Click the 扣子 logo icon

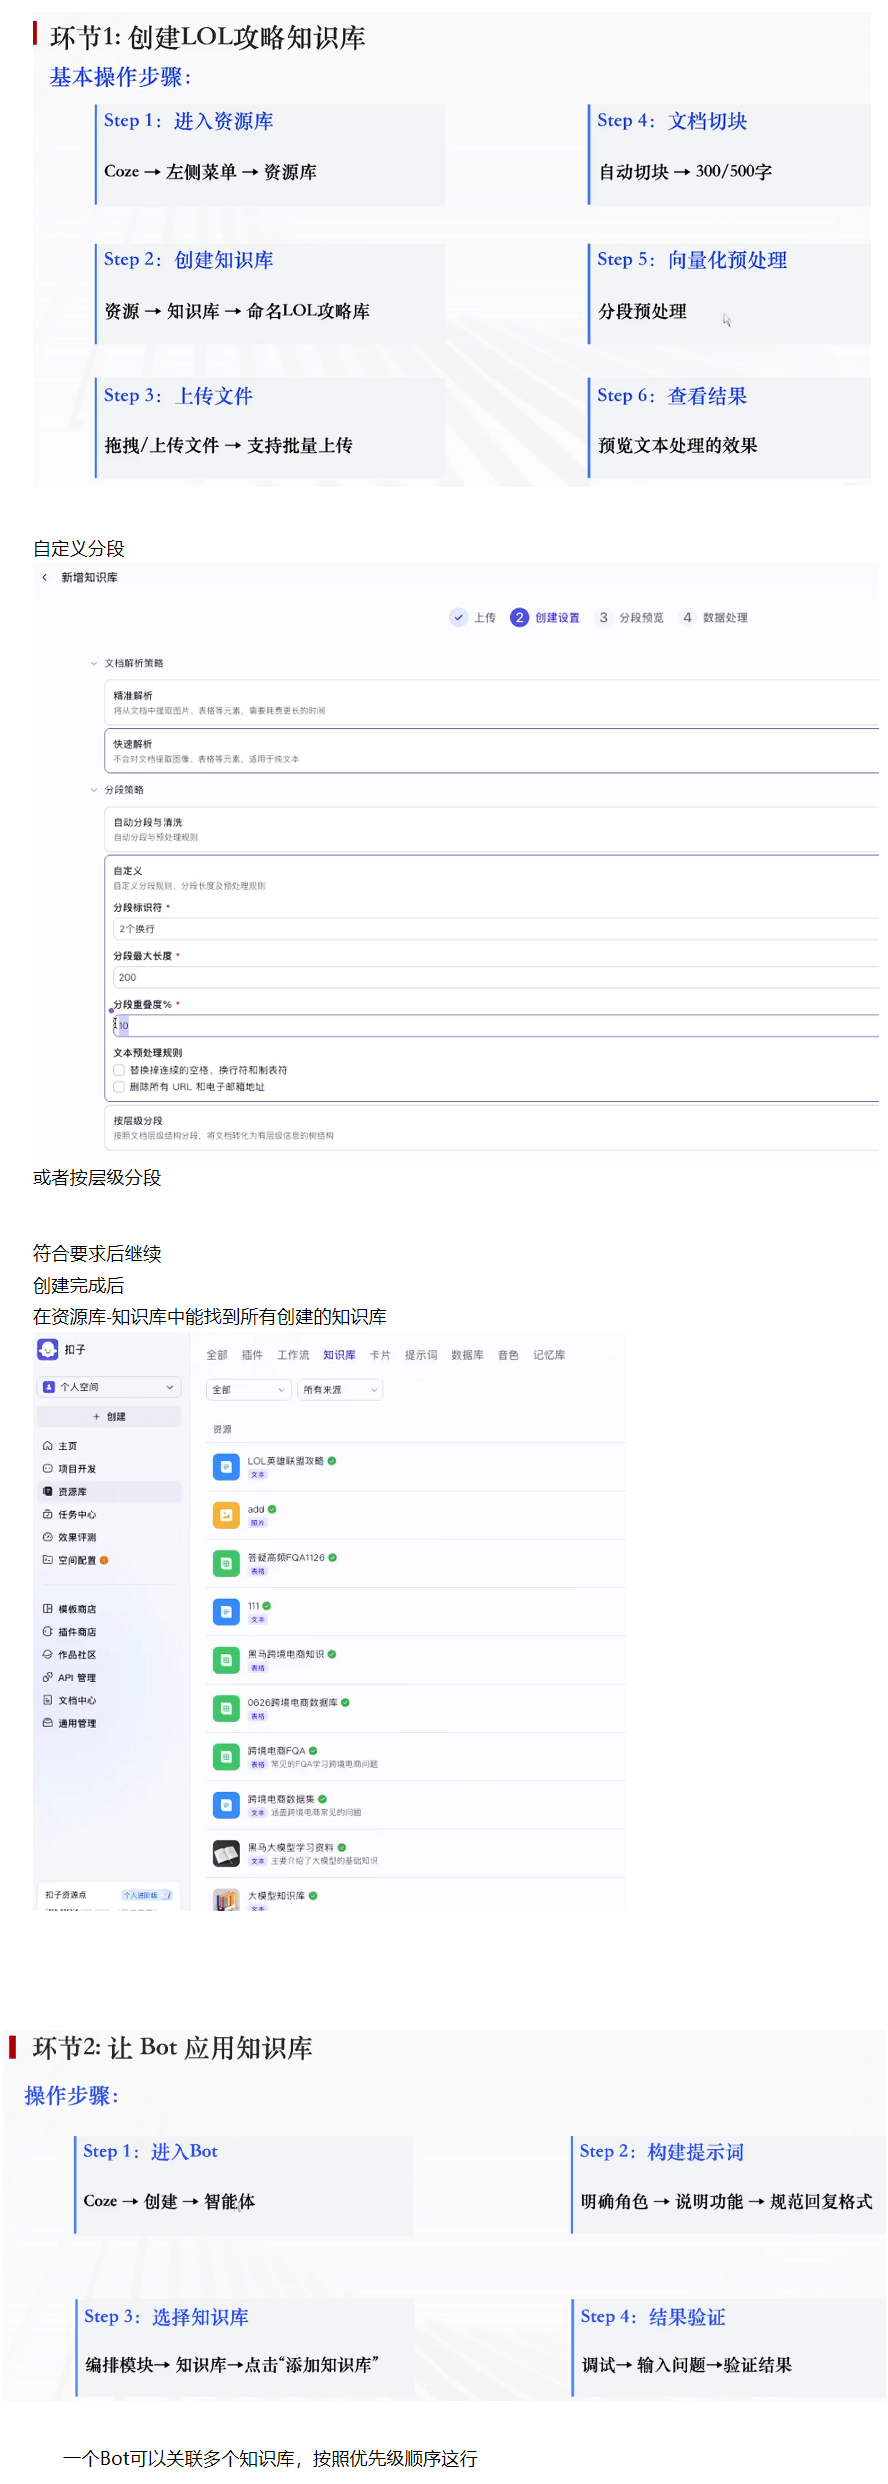point(48,1349)
